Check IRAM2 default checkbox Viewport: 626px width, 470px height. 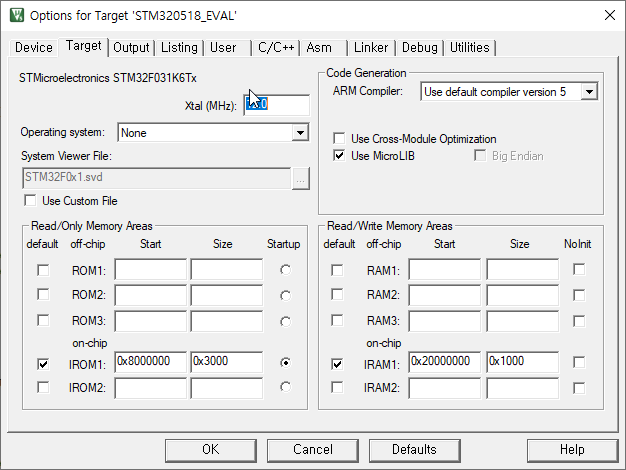[337, 387]
